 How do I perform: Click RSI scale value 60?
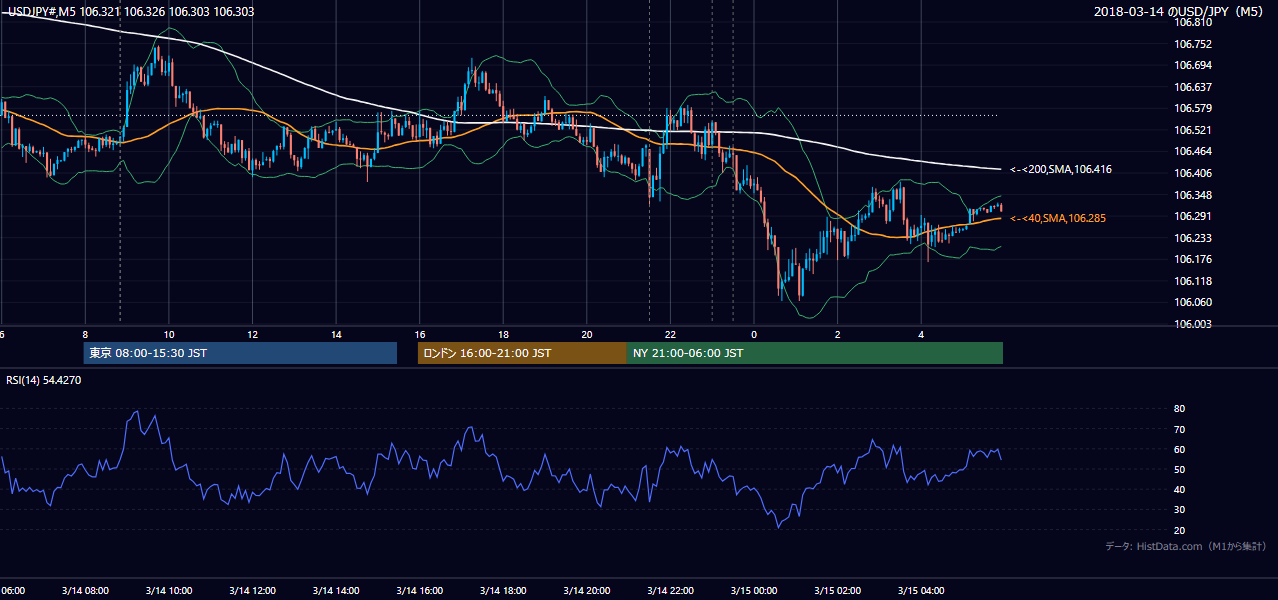[x=1180, y=449]
